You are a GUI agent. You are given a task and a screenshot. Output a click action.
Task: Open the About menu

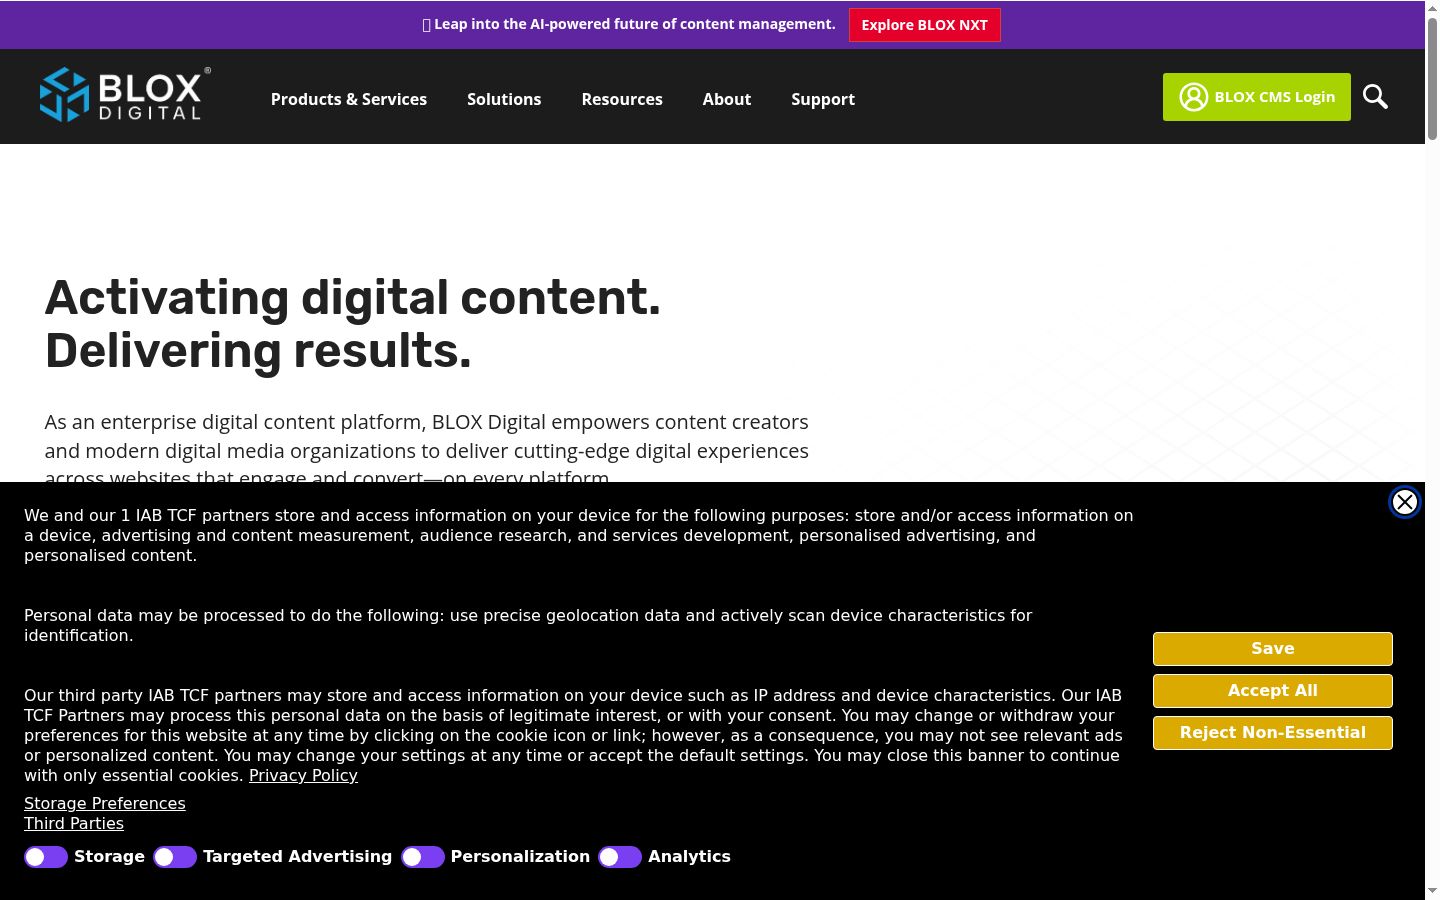point(727,99)
